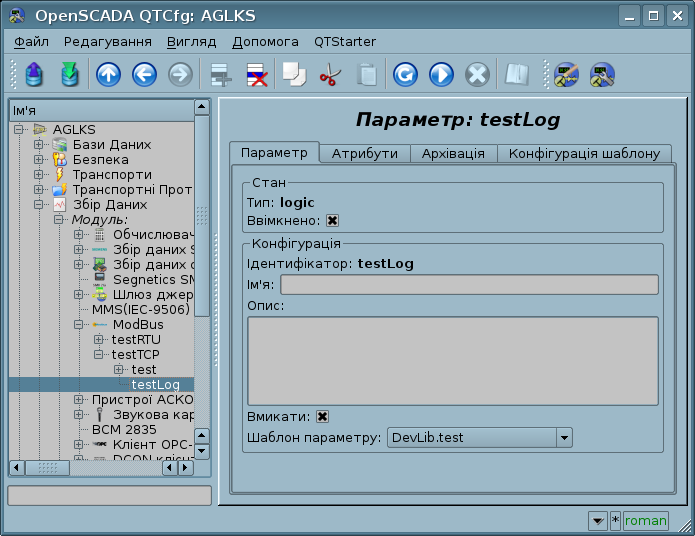This screenshot has height=536, width=695.
Task: Expand the 'Бази Даних' tree node
Action: [39, 145]
